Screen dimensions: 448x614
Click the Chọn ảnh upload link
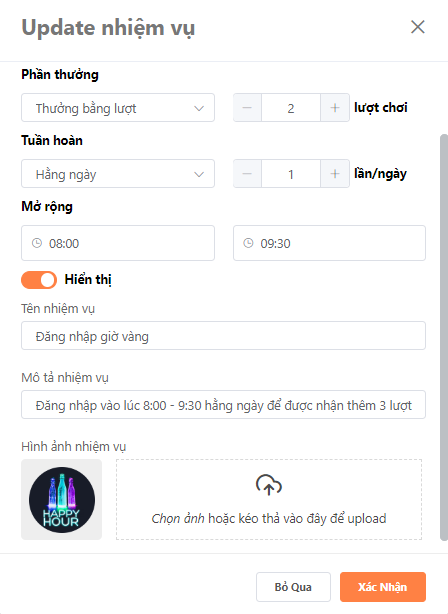pos(178,518)
